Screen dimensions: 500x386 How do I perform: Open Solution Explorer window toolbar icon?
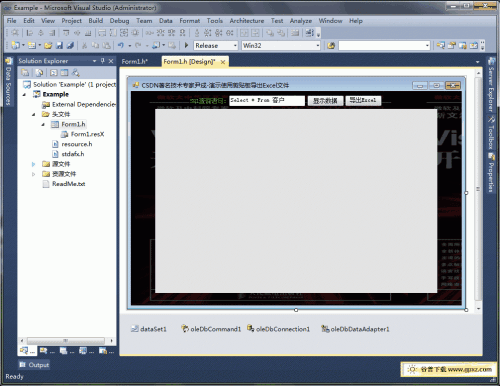click(x=440, y=45)
